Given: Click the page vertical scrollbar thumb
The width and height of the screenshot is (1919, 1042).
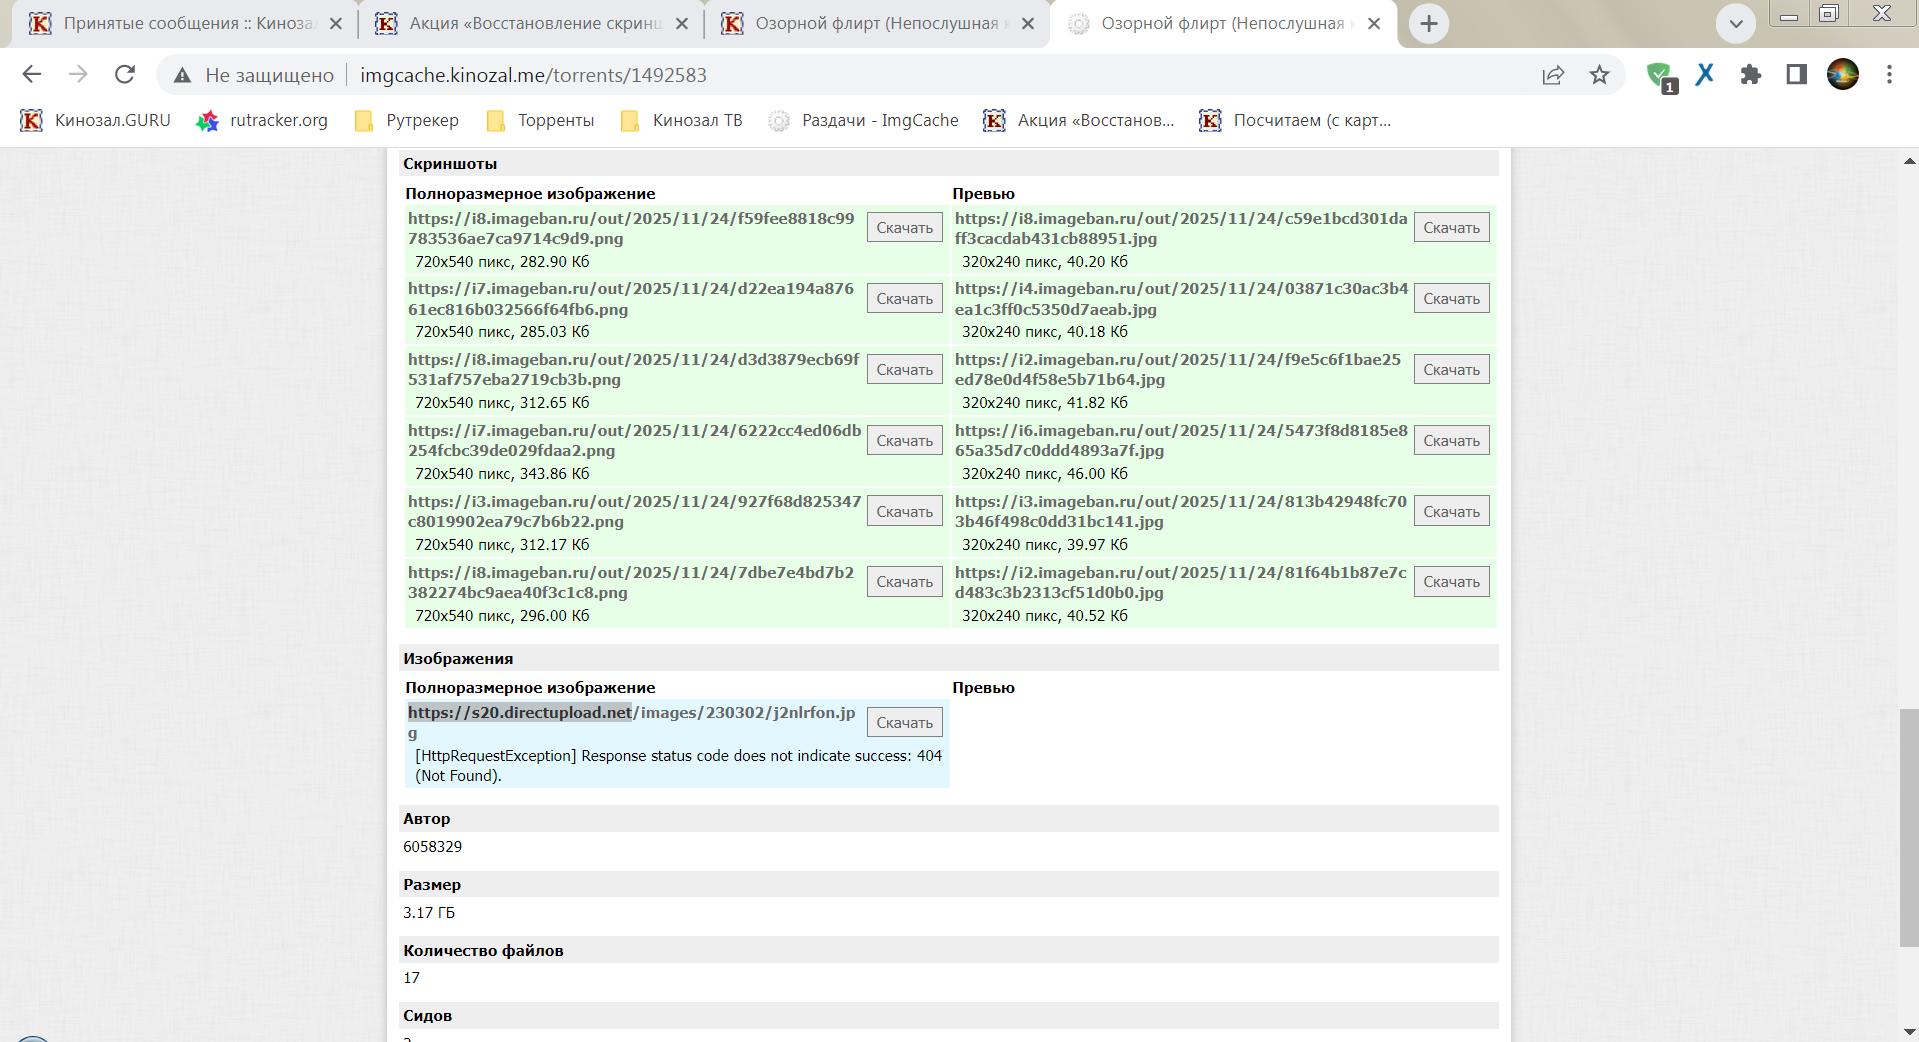Looking at the screenshot, I should click(x=1909, y=827).
